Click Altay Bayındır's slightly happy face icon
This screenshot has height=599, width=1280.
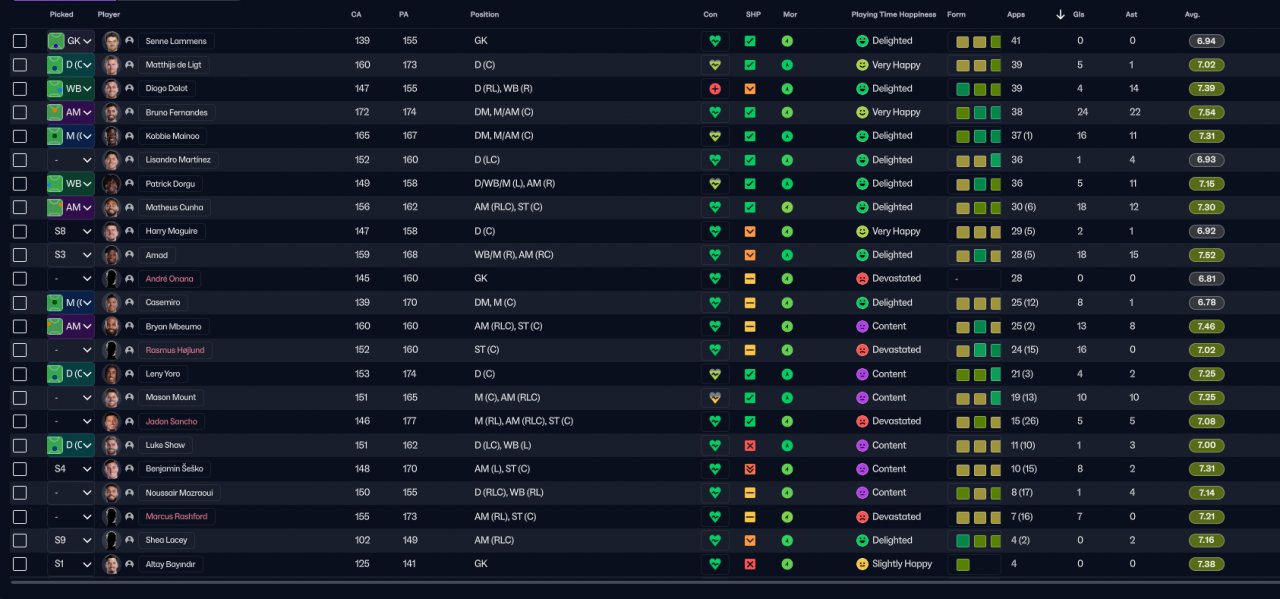[862, 564]
